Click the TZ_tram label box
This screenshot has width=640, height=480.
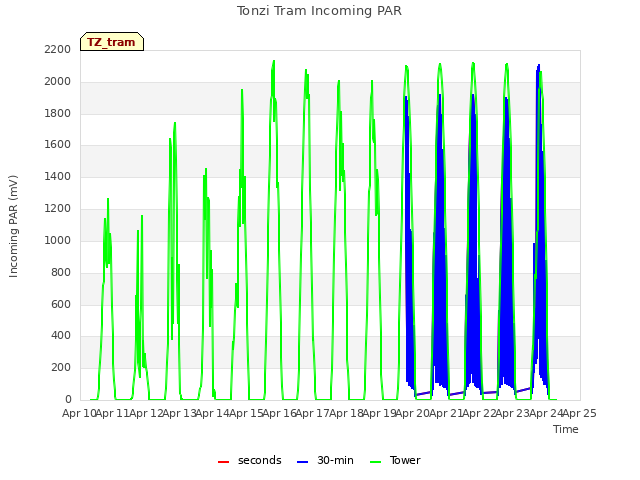click(112, 42)
